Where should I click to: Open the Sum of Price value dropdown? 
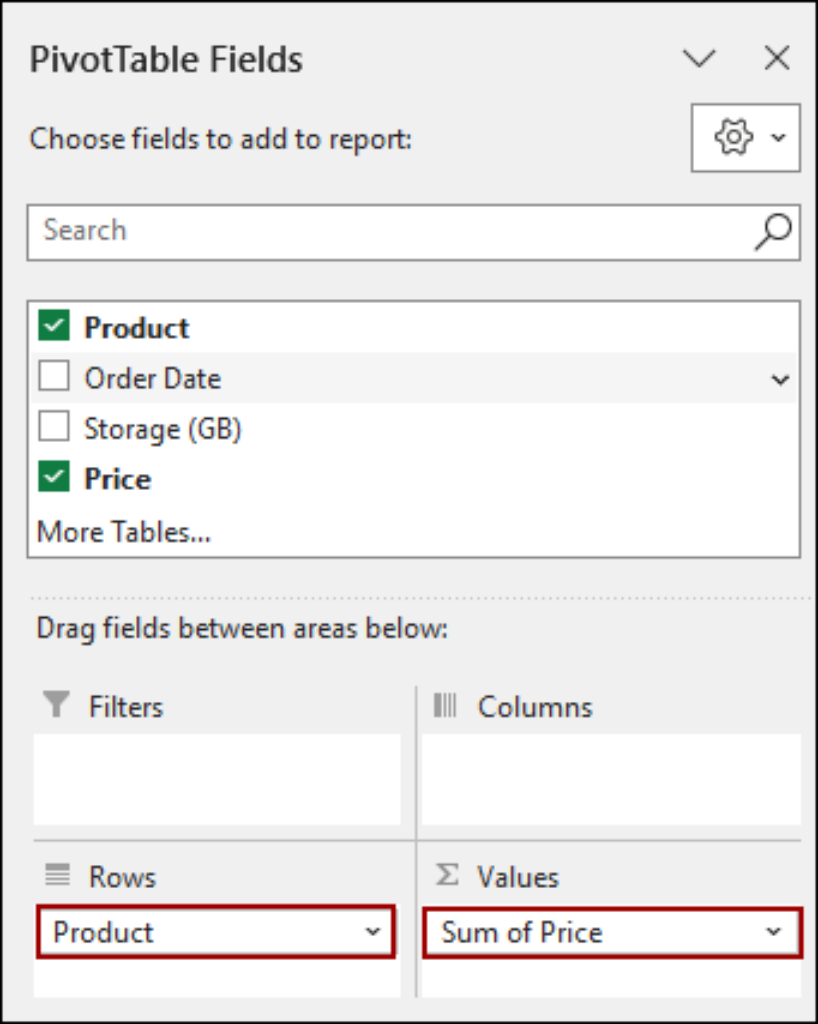tap(774, 932)
